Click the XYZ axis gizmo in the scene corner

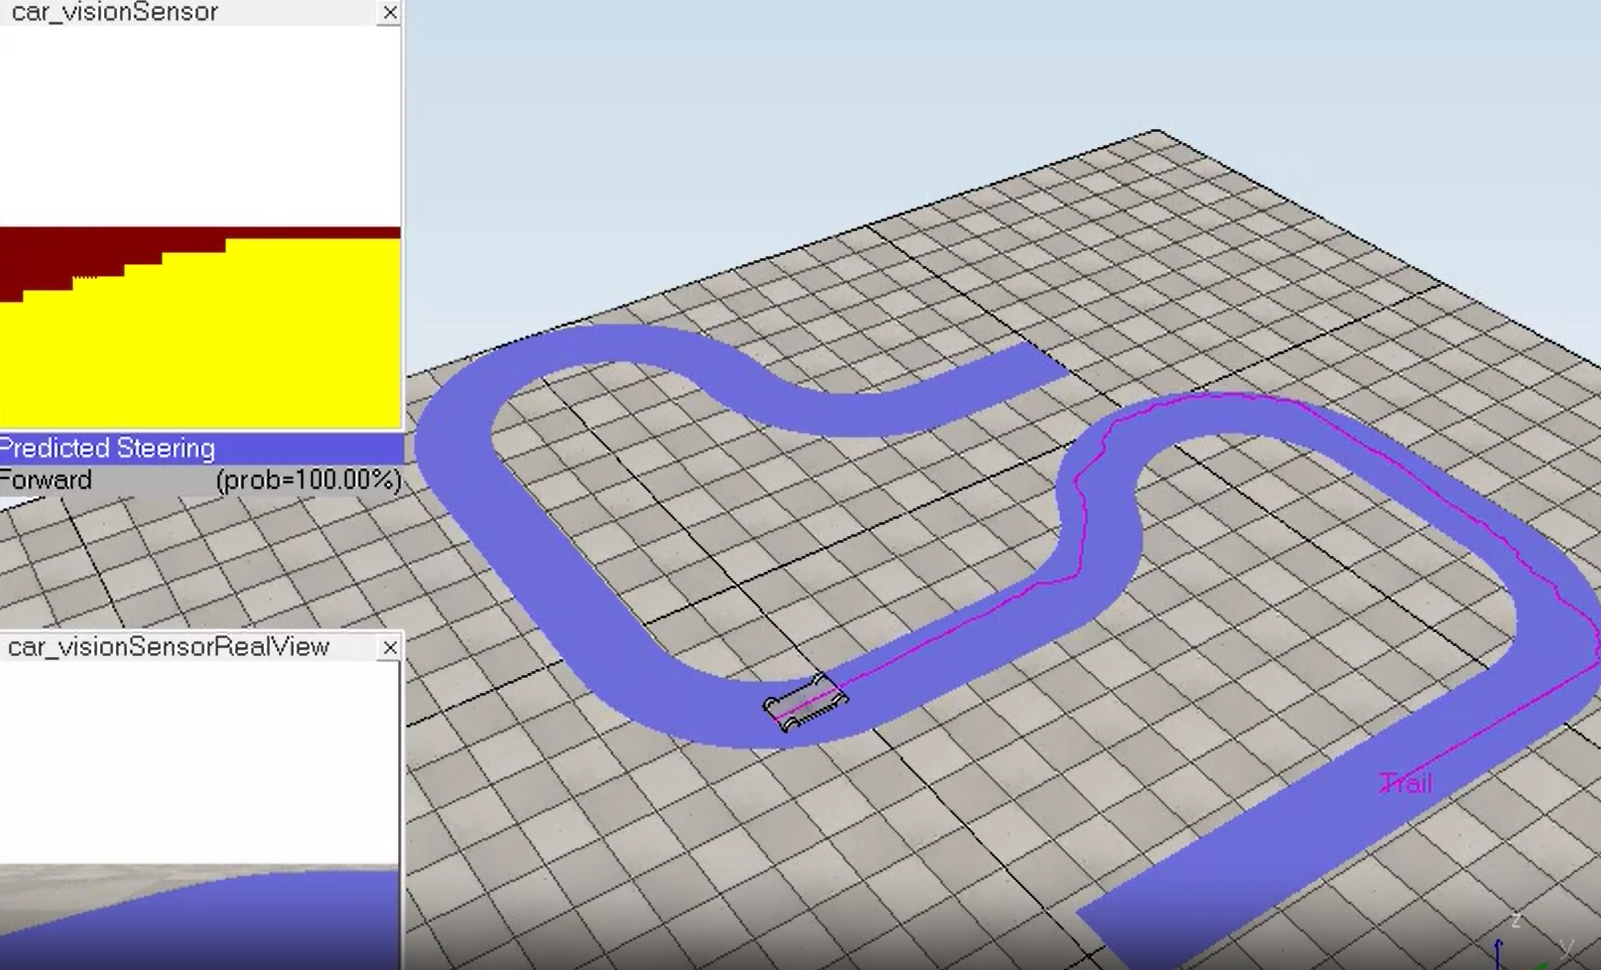(x=1535, y=942)
